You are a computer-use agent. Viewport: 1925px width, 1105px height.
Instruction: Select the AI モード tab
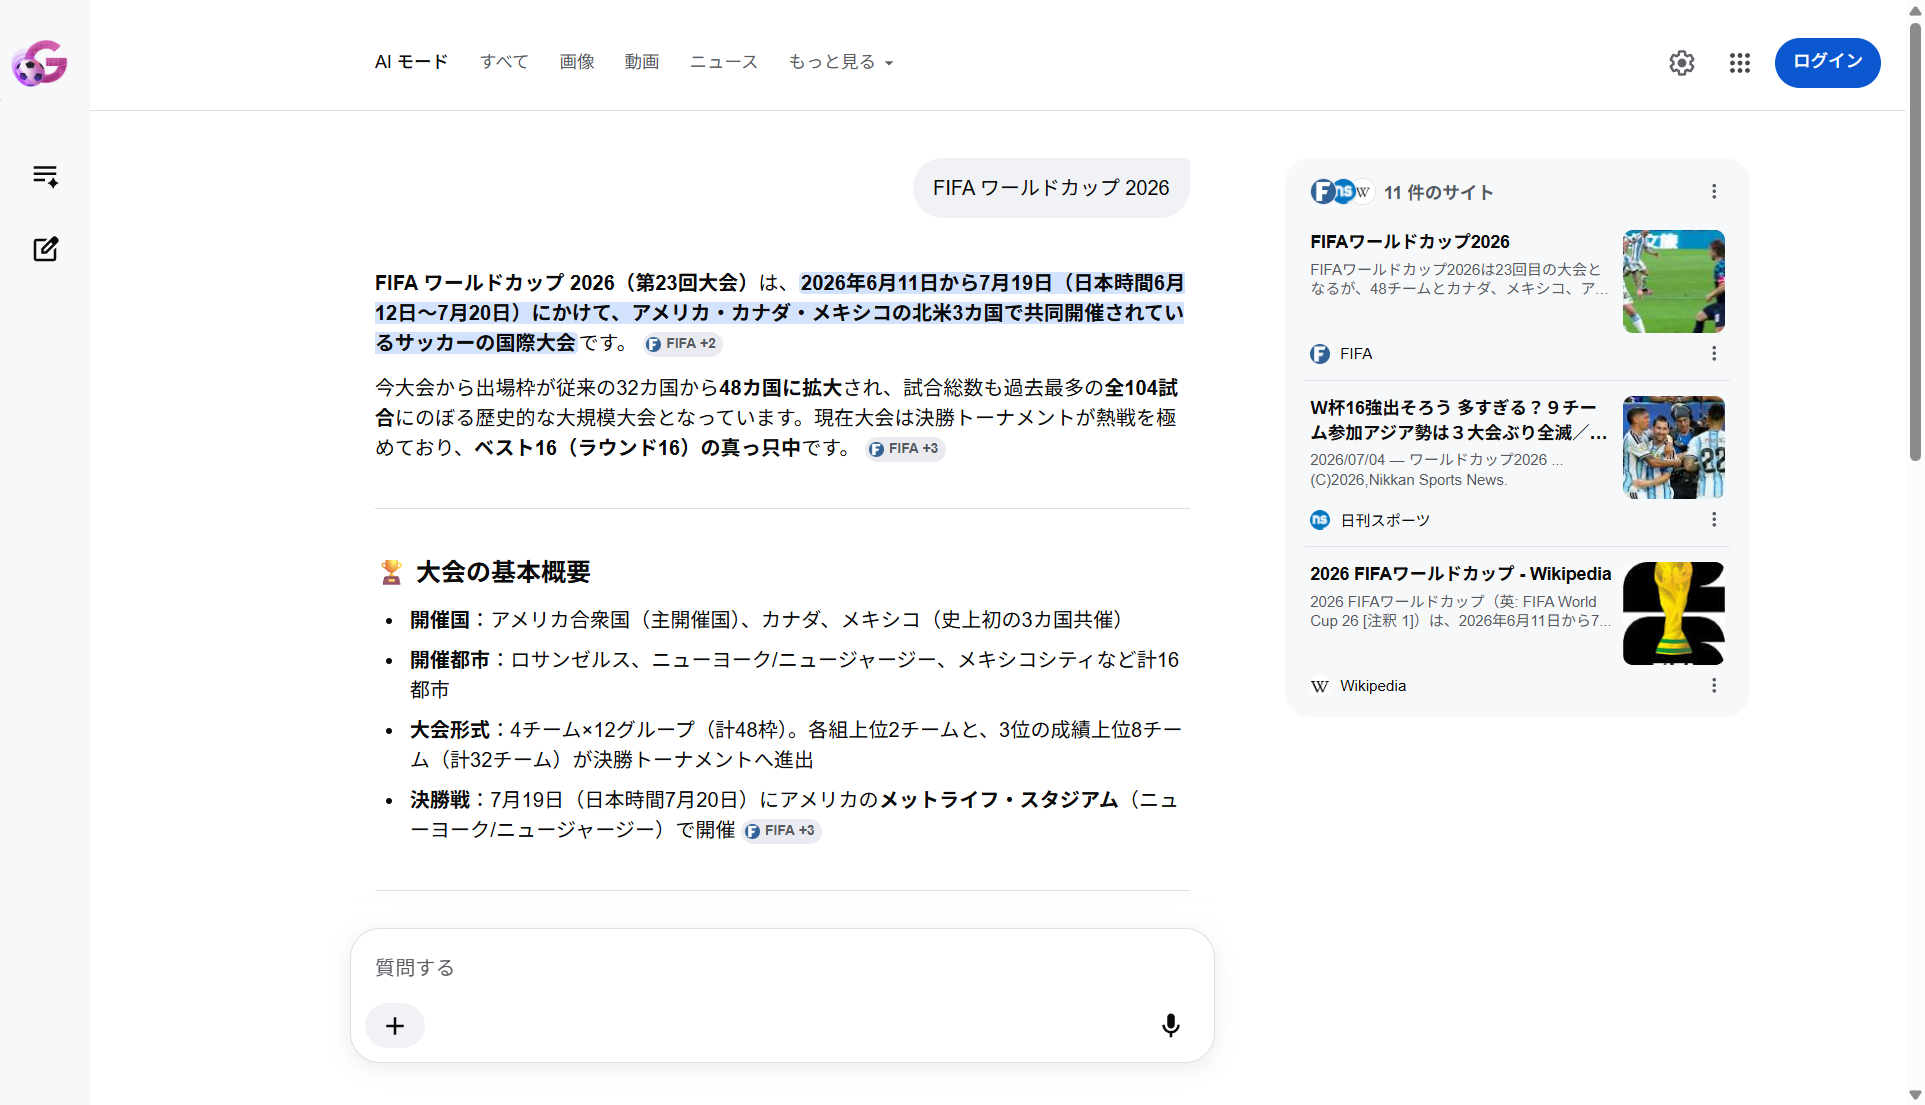pyautogui.click(x=411, y=62)
